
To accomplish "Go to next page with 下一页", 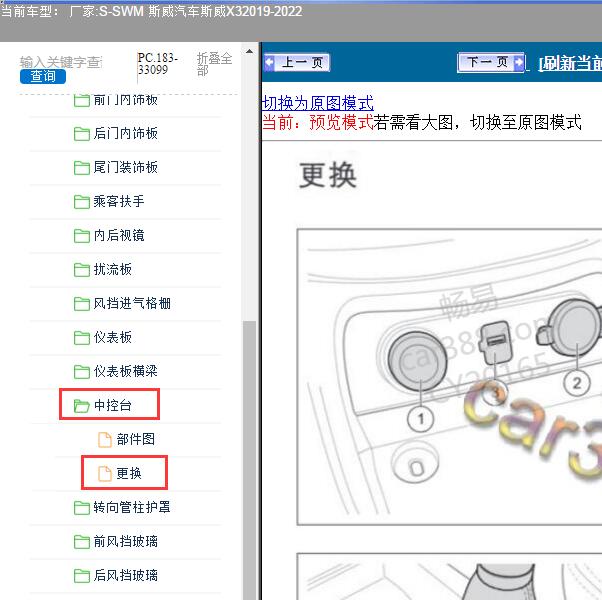I will coord(491,62).
